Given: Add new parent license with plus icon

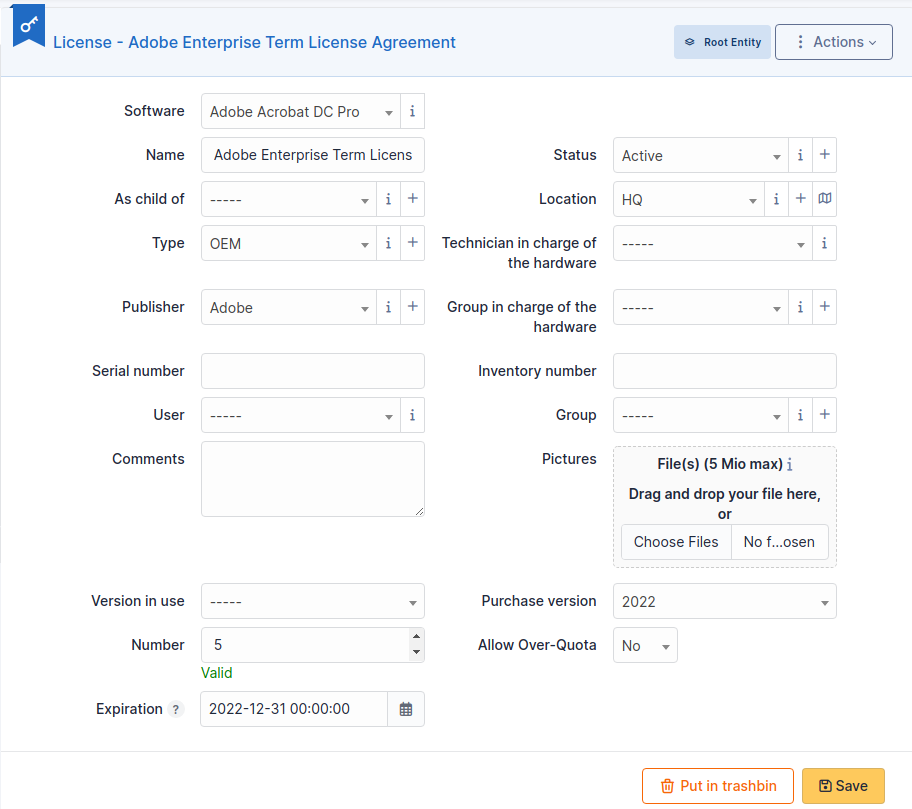Looking at the screenshot, I should coord(412,199).
